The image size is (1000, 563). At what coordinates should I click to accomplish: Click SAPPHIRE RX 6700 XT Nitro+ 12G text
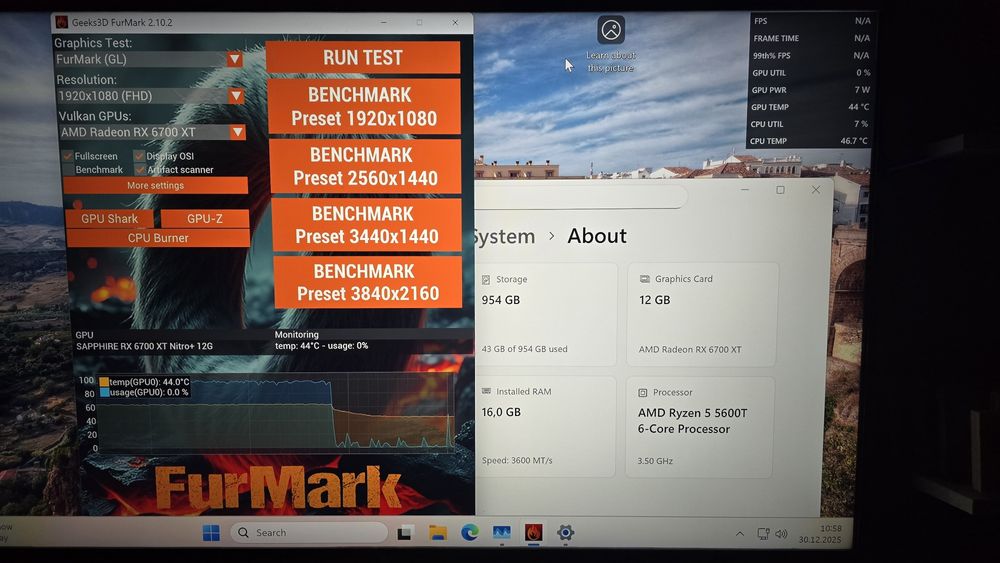(144, 346)
